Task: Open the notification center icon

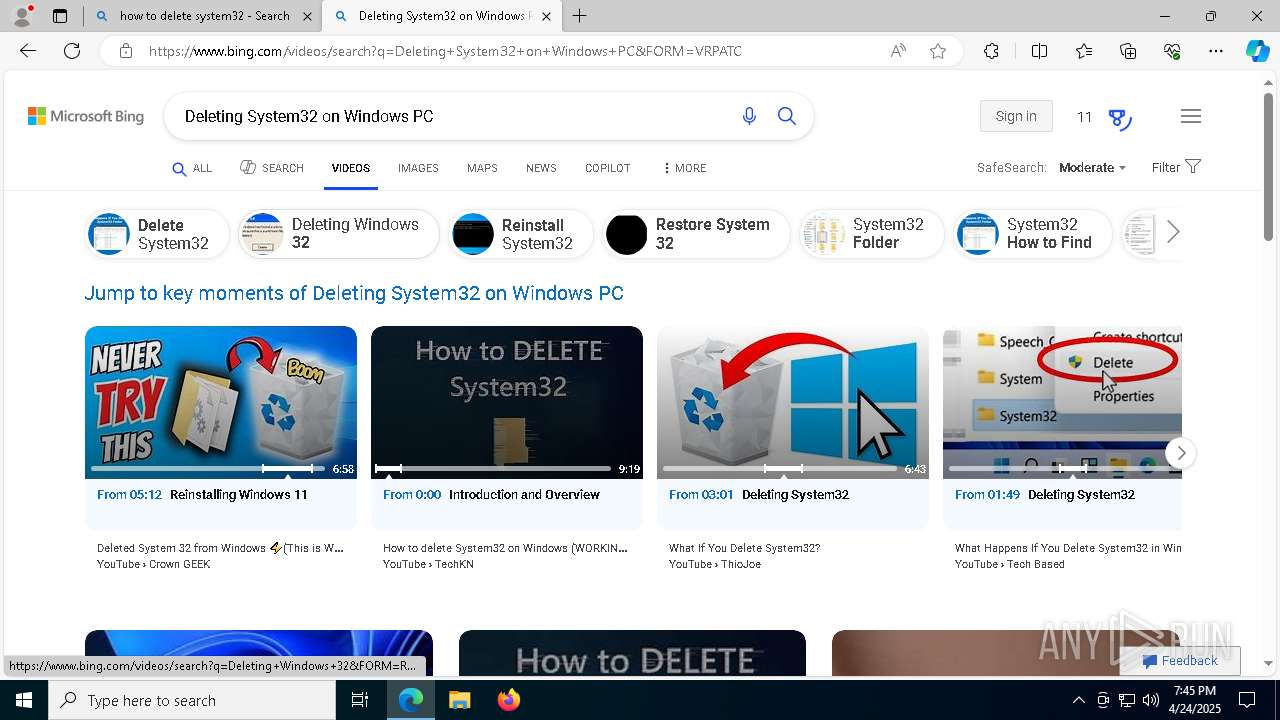Action: [1247, 700]
